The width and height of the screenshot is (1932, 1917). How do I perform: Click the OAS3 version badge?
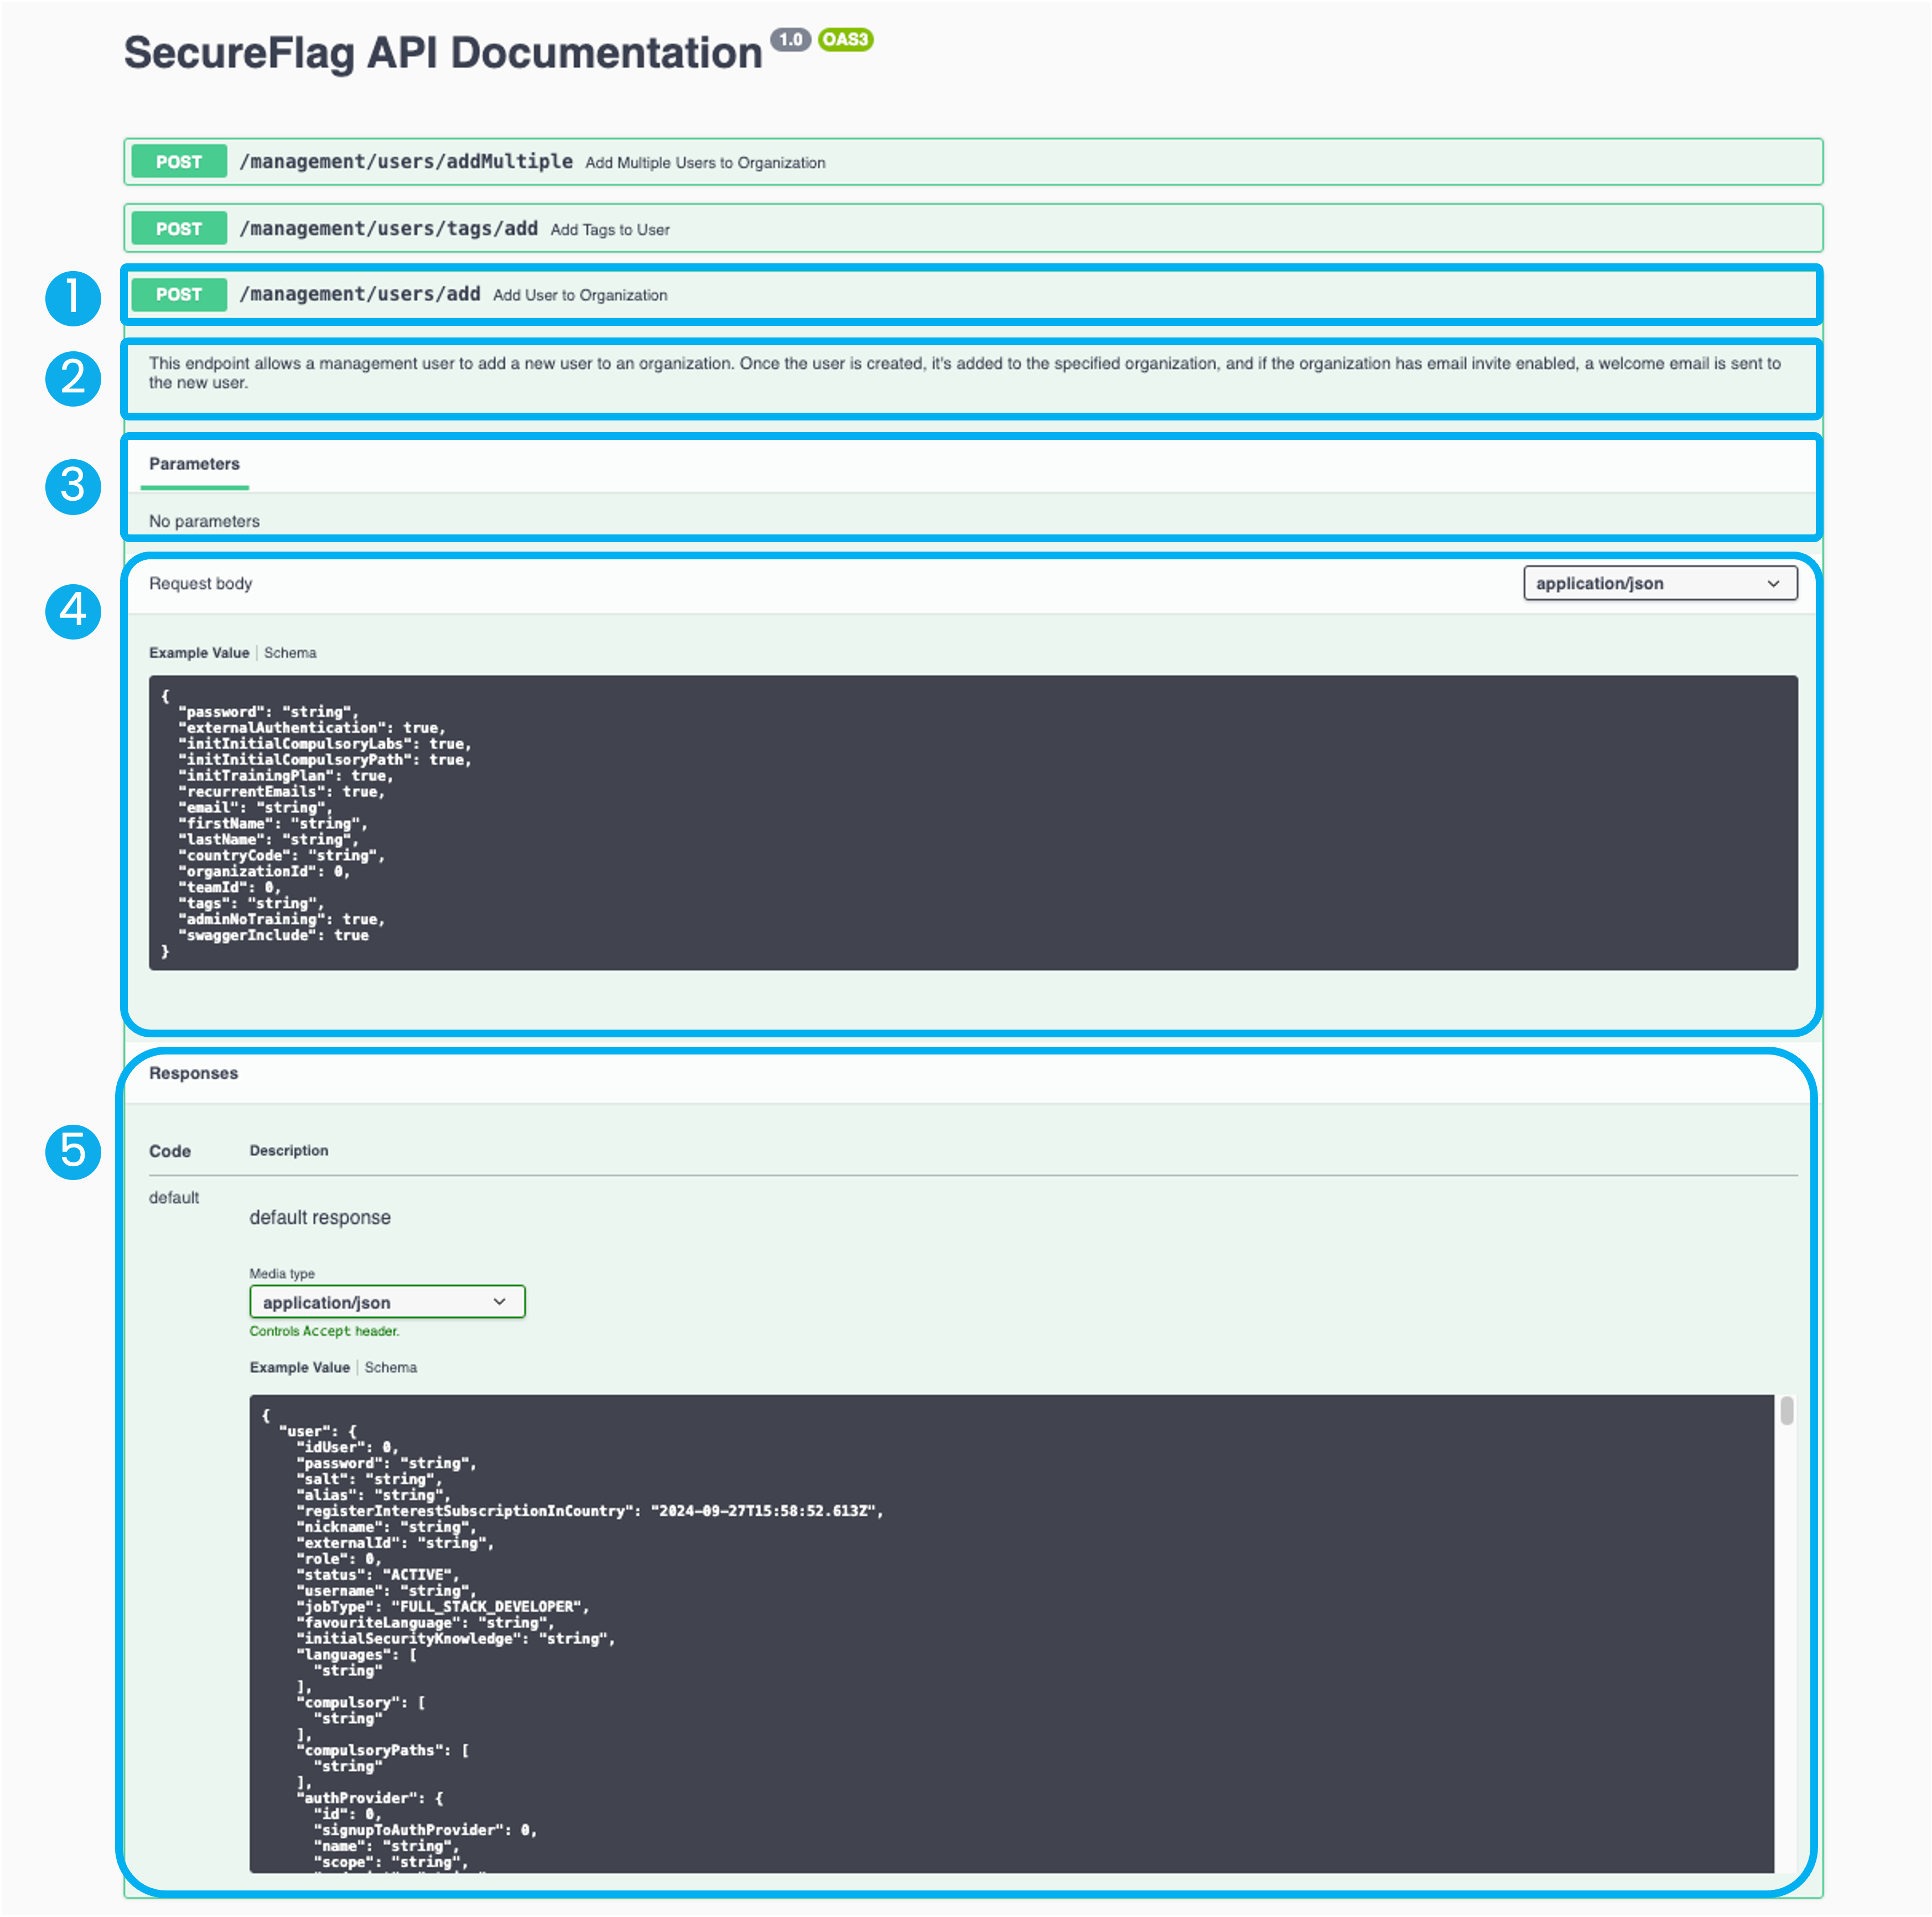(845, 40)
